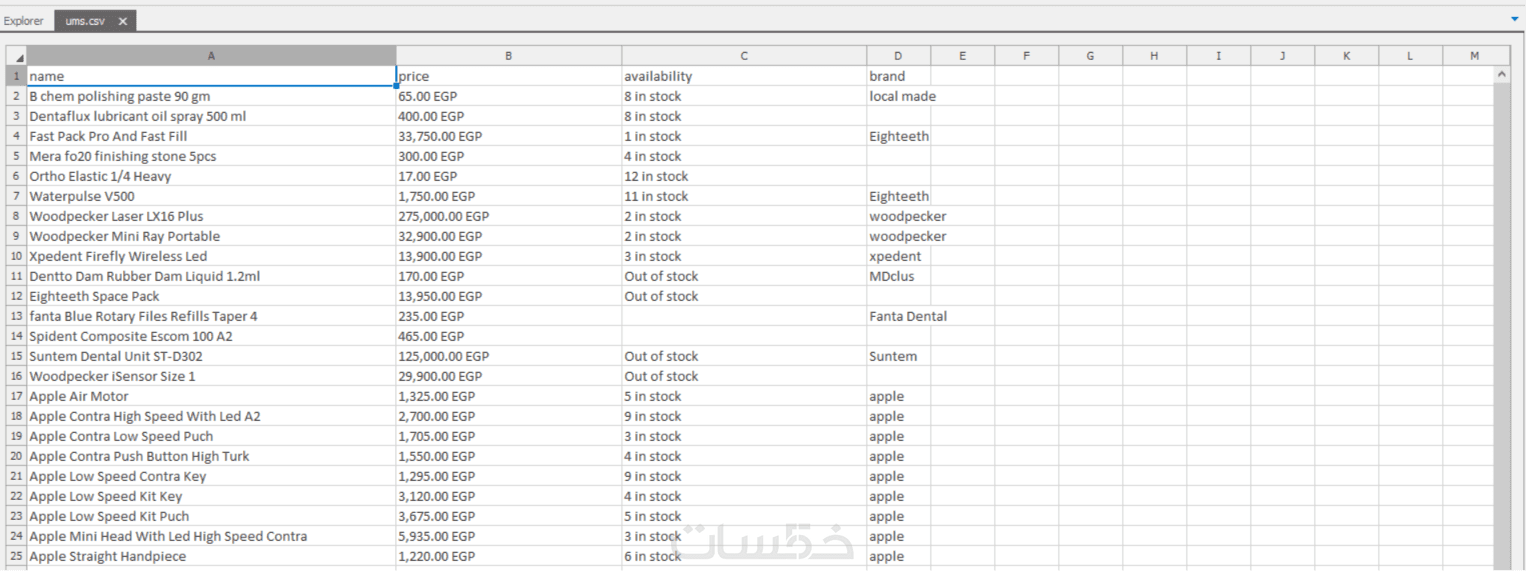Select column H header
This screenshot has height=571, width=1526.
1154,56
